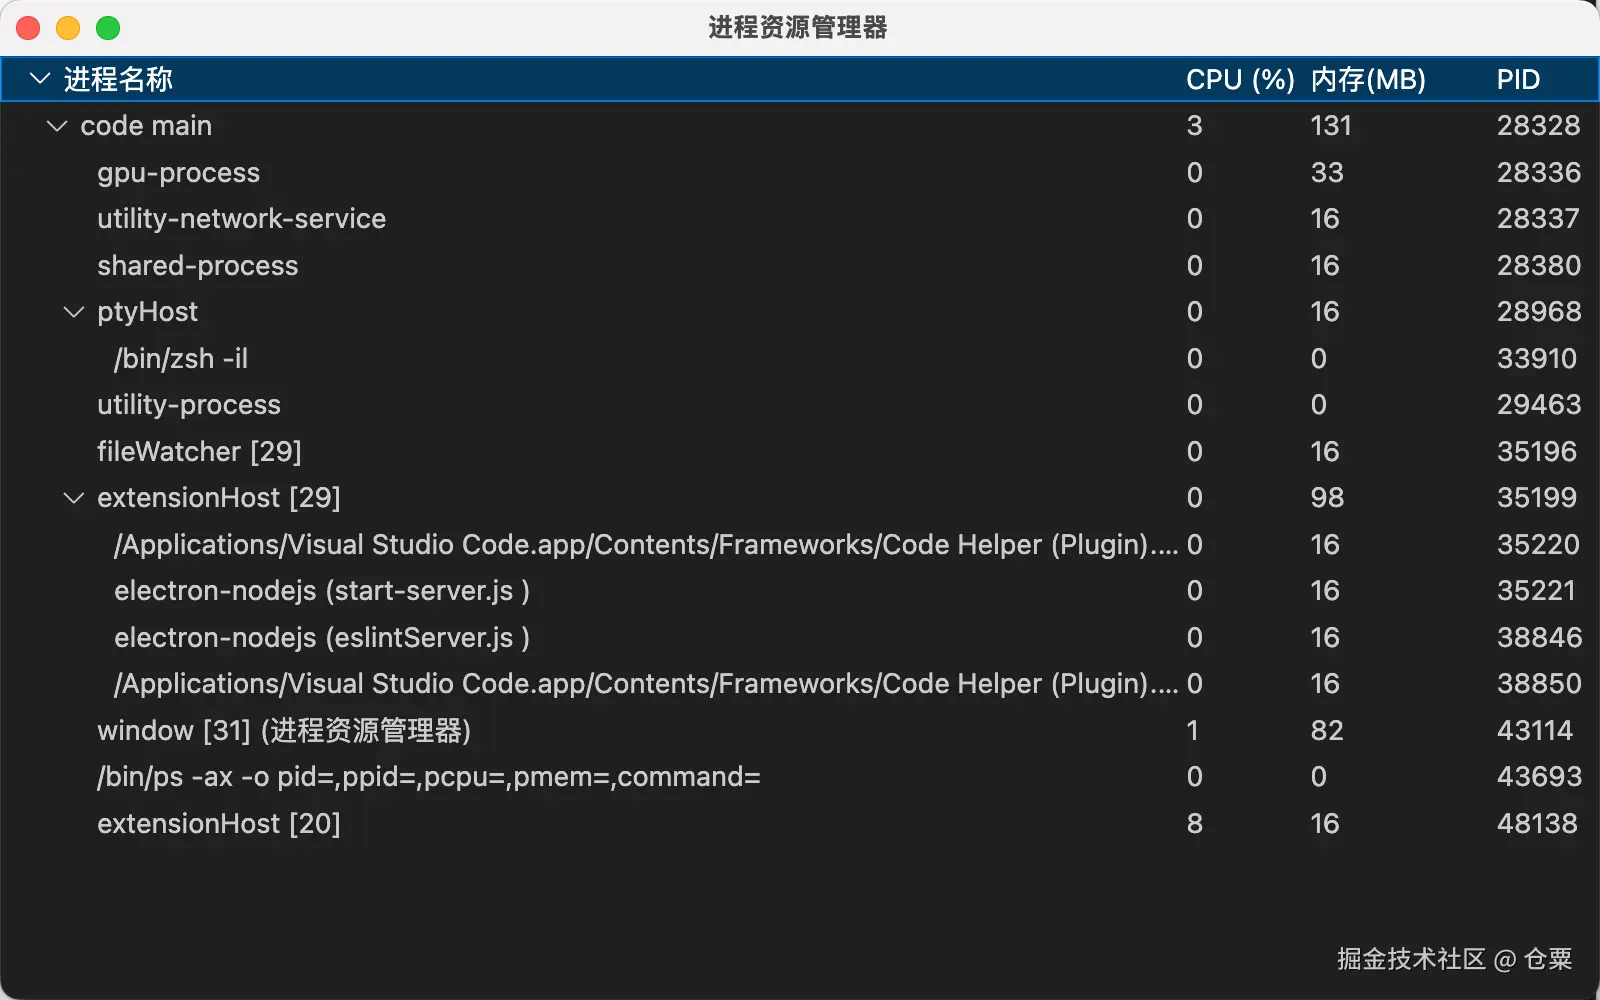This screenshot has width=1600, height=1000.
Task: Select the utility-process row
Action: [x=800, y=405]
